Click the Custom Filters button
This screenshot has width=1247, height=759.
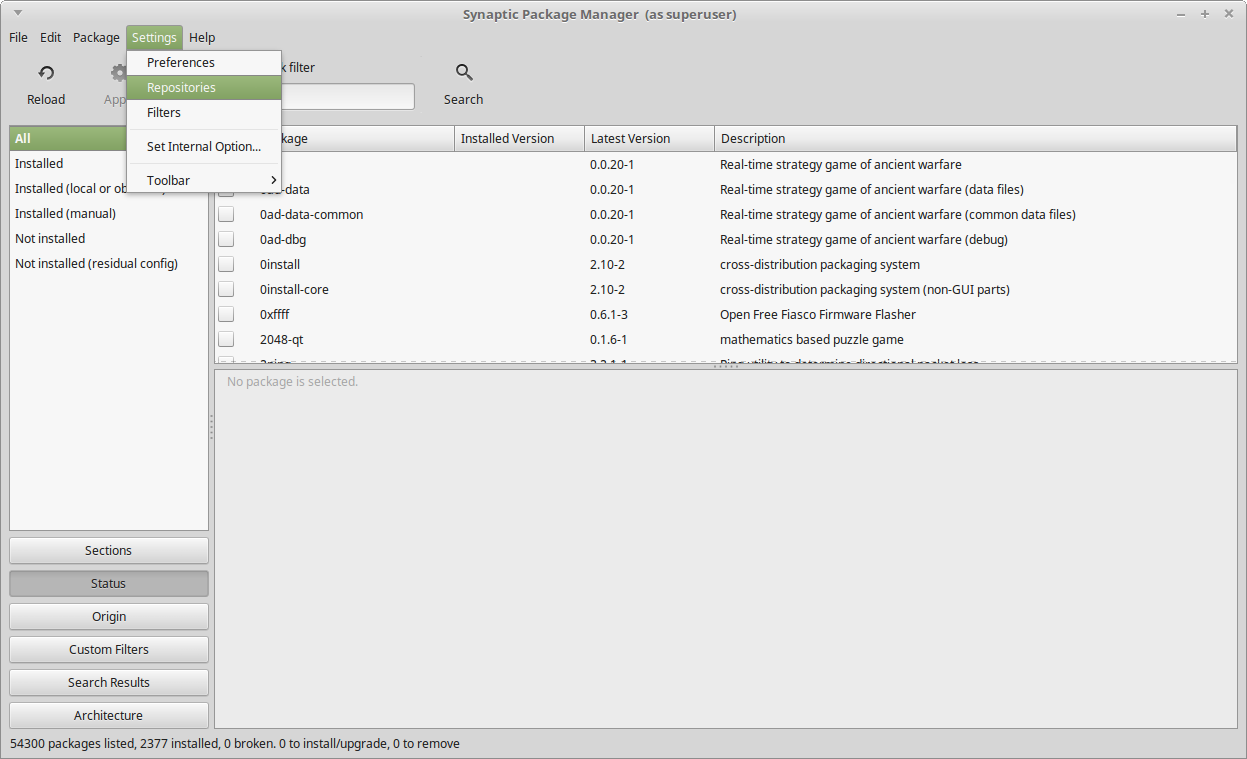click(x=109, y=649)
